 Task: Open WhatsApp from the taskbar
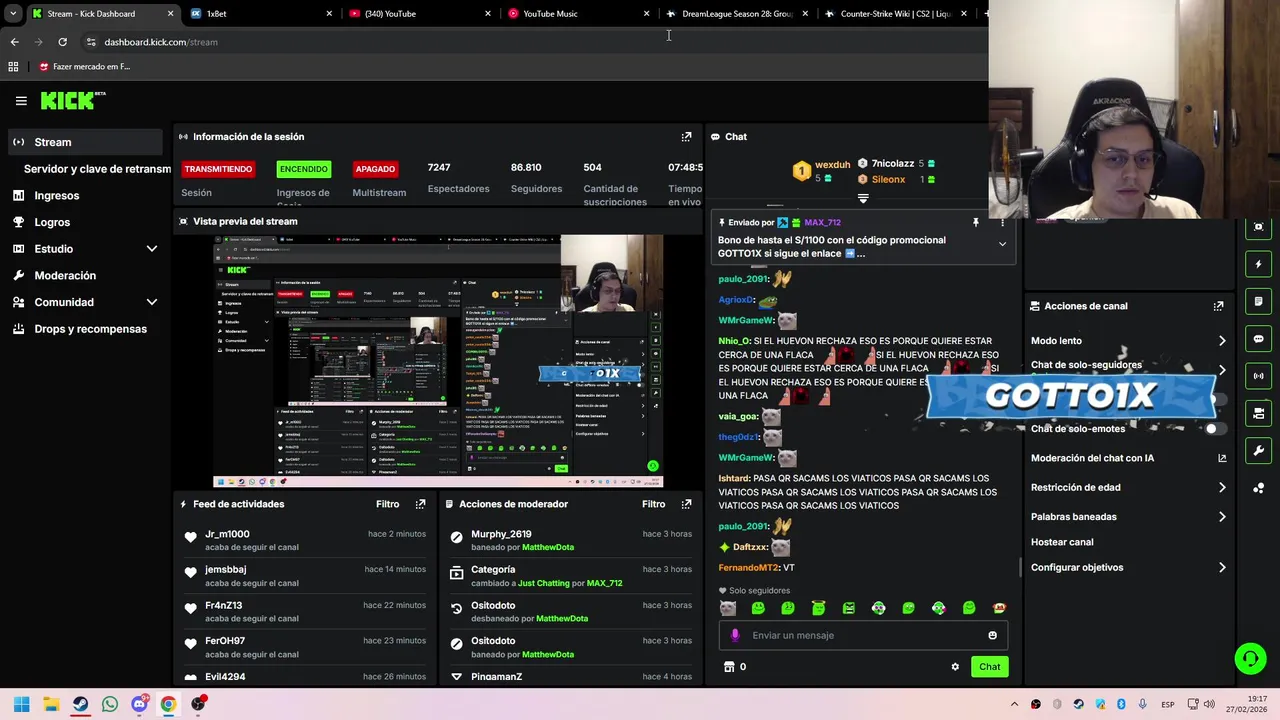point(110,704)
